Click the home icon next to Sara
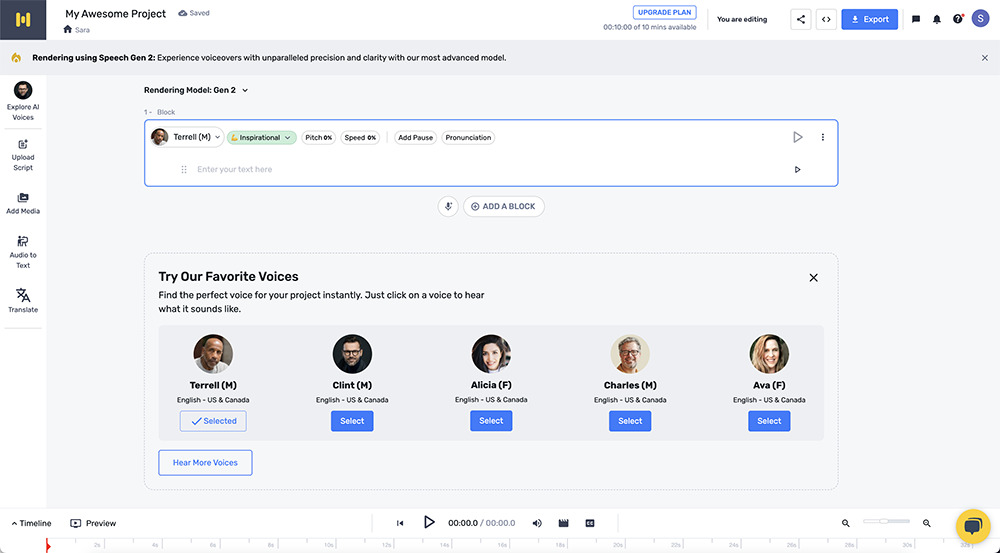Viewport: 1000px width, 553px height. (68, 29)
